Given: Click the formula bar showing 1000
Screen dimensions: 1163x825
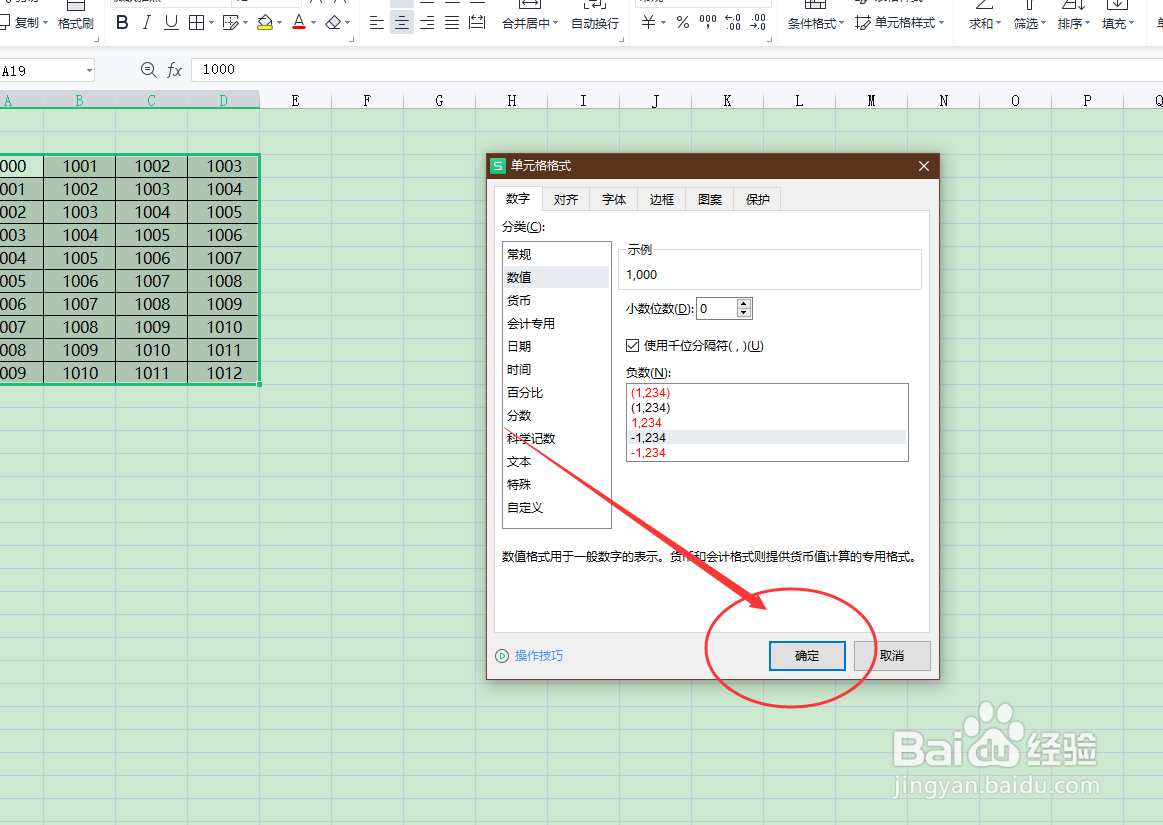Looking at the screenshot, I should click(676, 70).
